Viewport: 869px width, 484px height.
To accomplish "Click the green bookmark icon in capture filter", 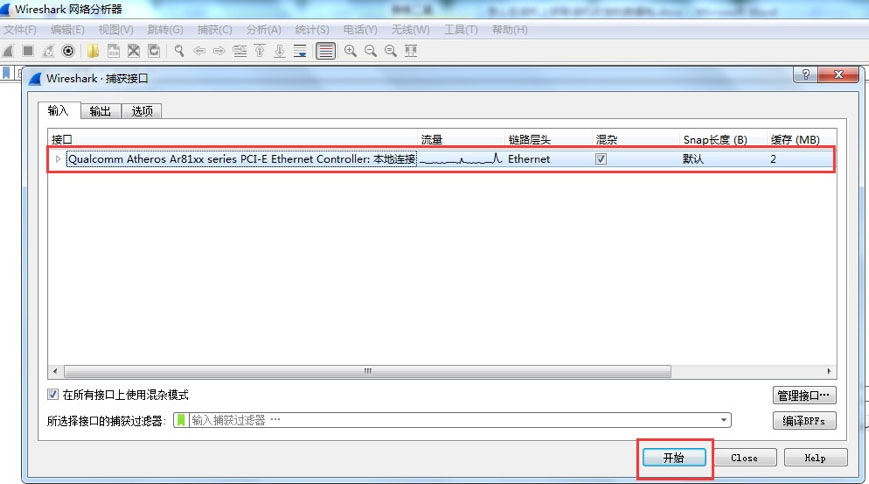I will pos(181,420).
